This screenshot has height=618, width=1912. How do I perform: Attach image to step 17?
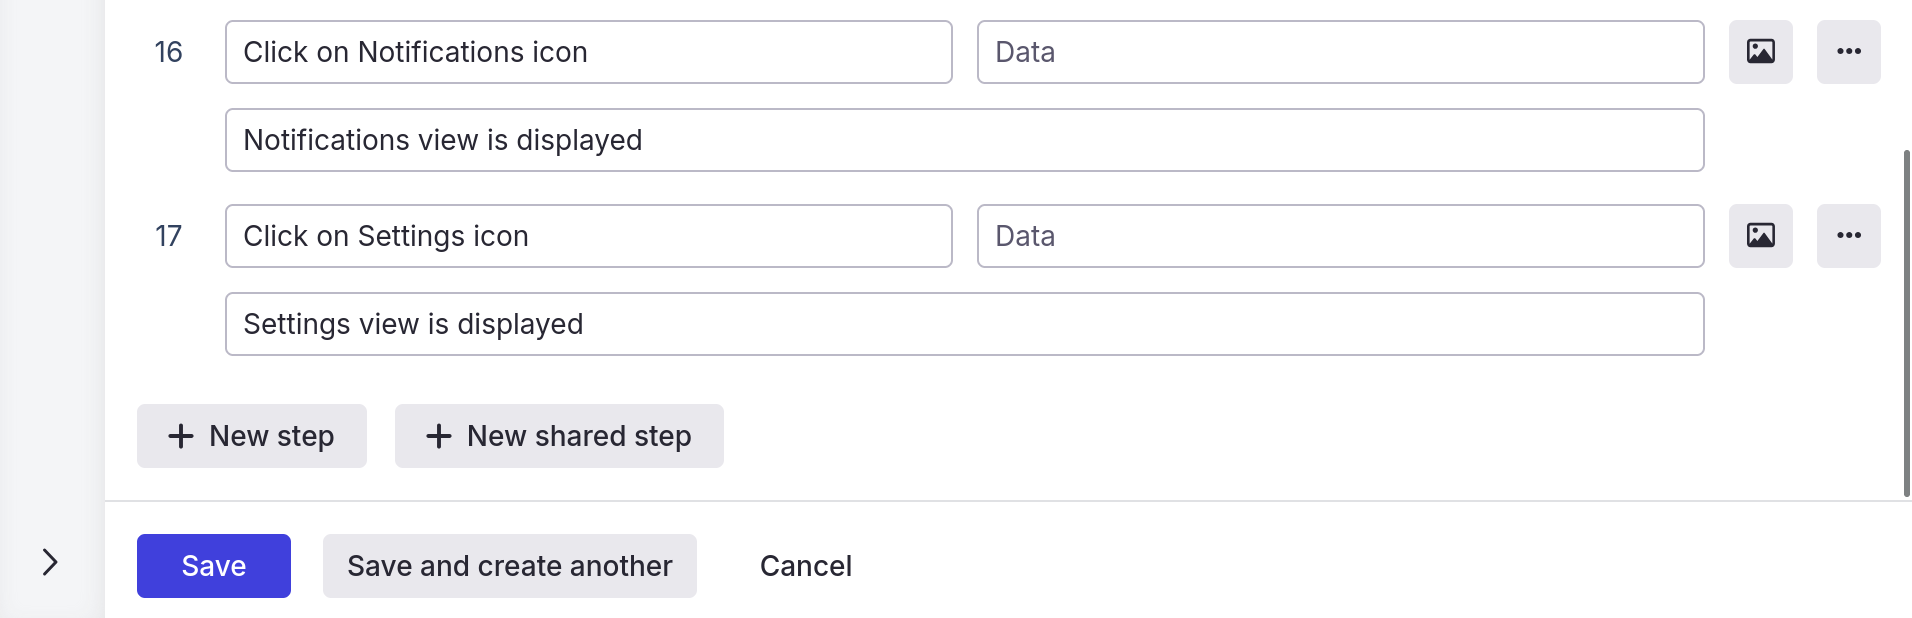(x=1760, y=236)
